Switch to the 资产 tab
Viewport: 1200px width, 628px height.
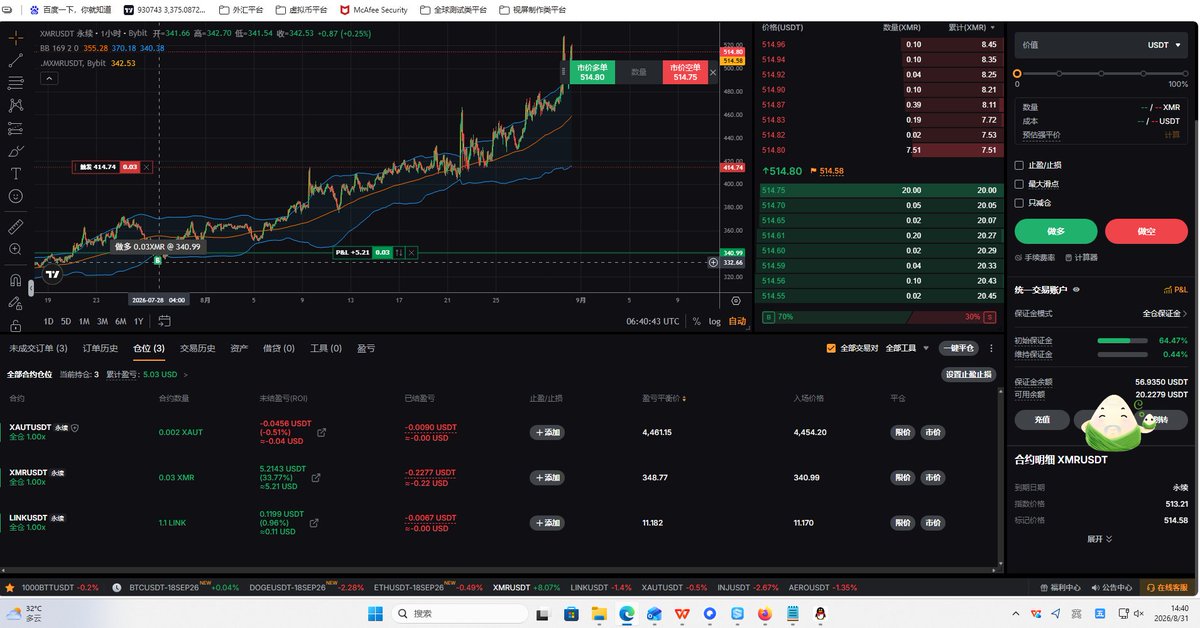[x=239, y=348]
